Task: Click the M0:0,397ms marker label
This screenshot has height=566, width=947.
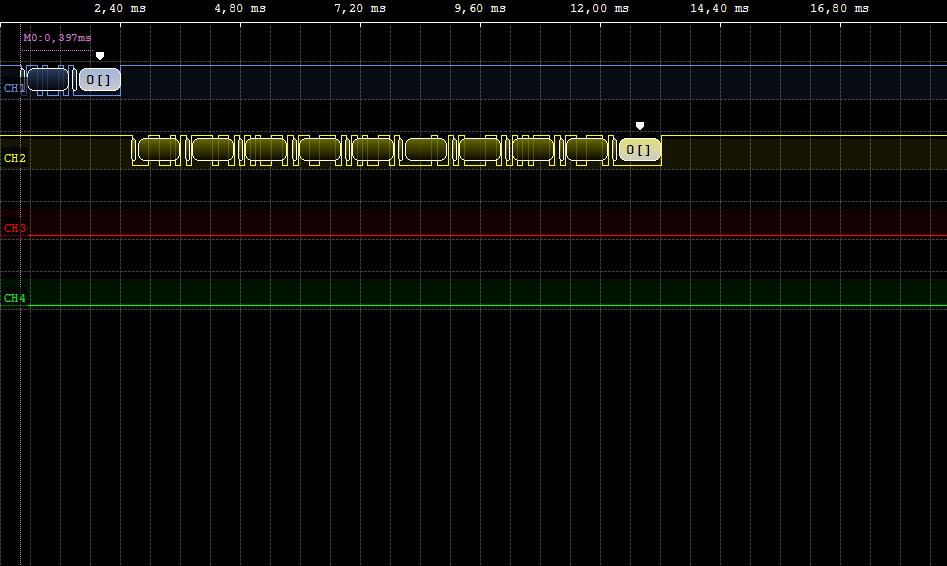Action: [x=57, y=38]
